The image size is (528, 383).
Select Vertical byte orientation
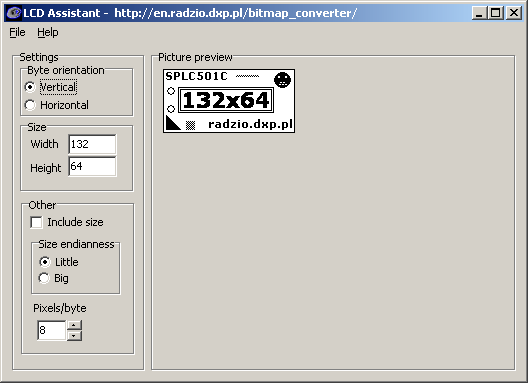[30, 87]
